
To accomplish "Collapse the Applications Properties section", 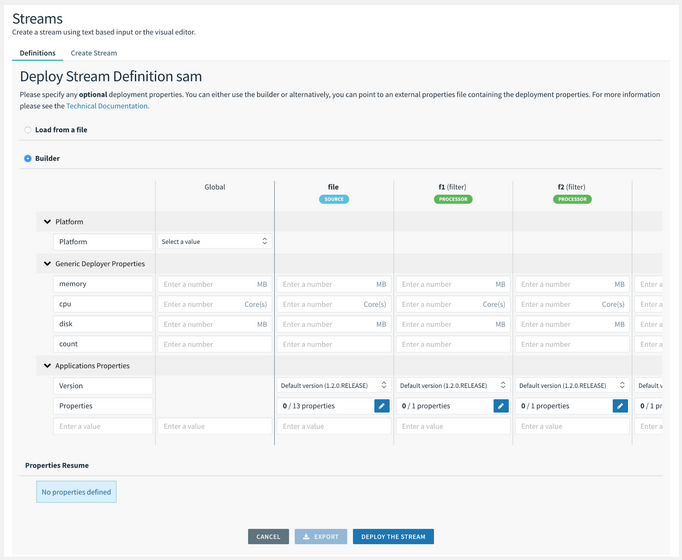I will point(47,366).
